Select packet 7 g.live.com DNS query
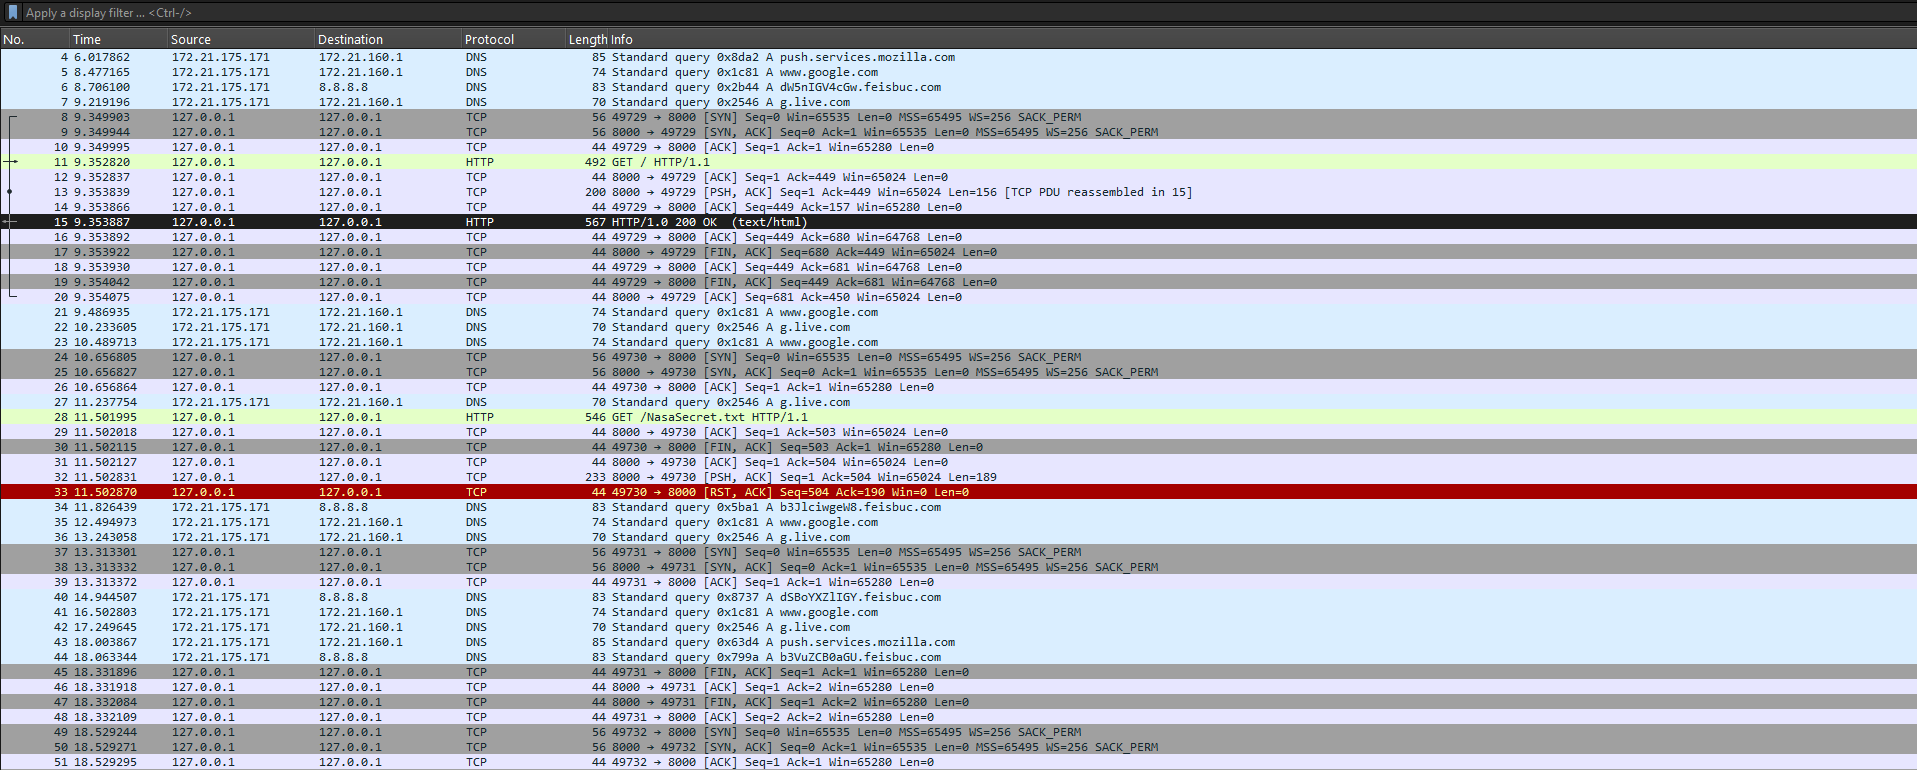1917x770 pixels. coord(958,102)
